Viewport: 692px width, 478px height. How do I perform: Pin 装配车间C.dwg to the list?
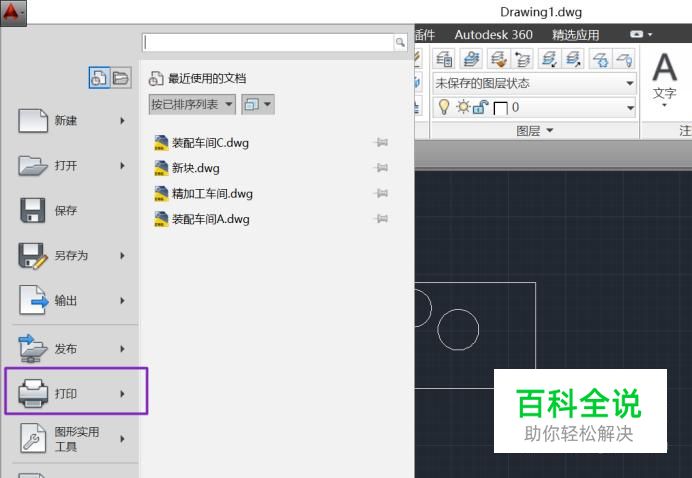[381, 143]
